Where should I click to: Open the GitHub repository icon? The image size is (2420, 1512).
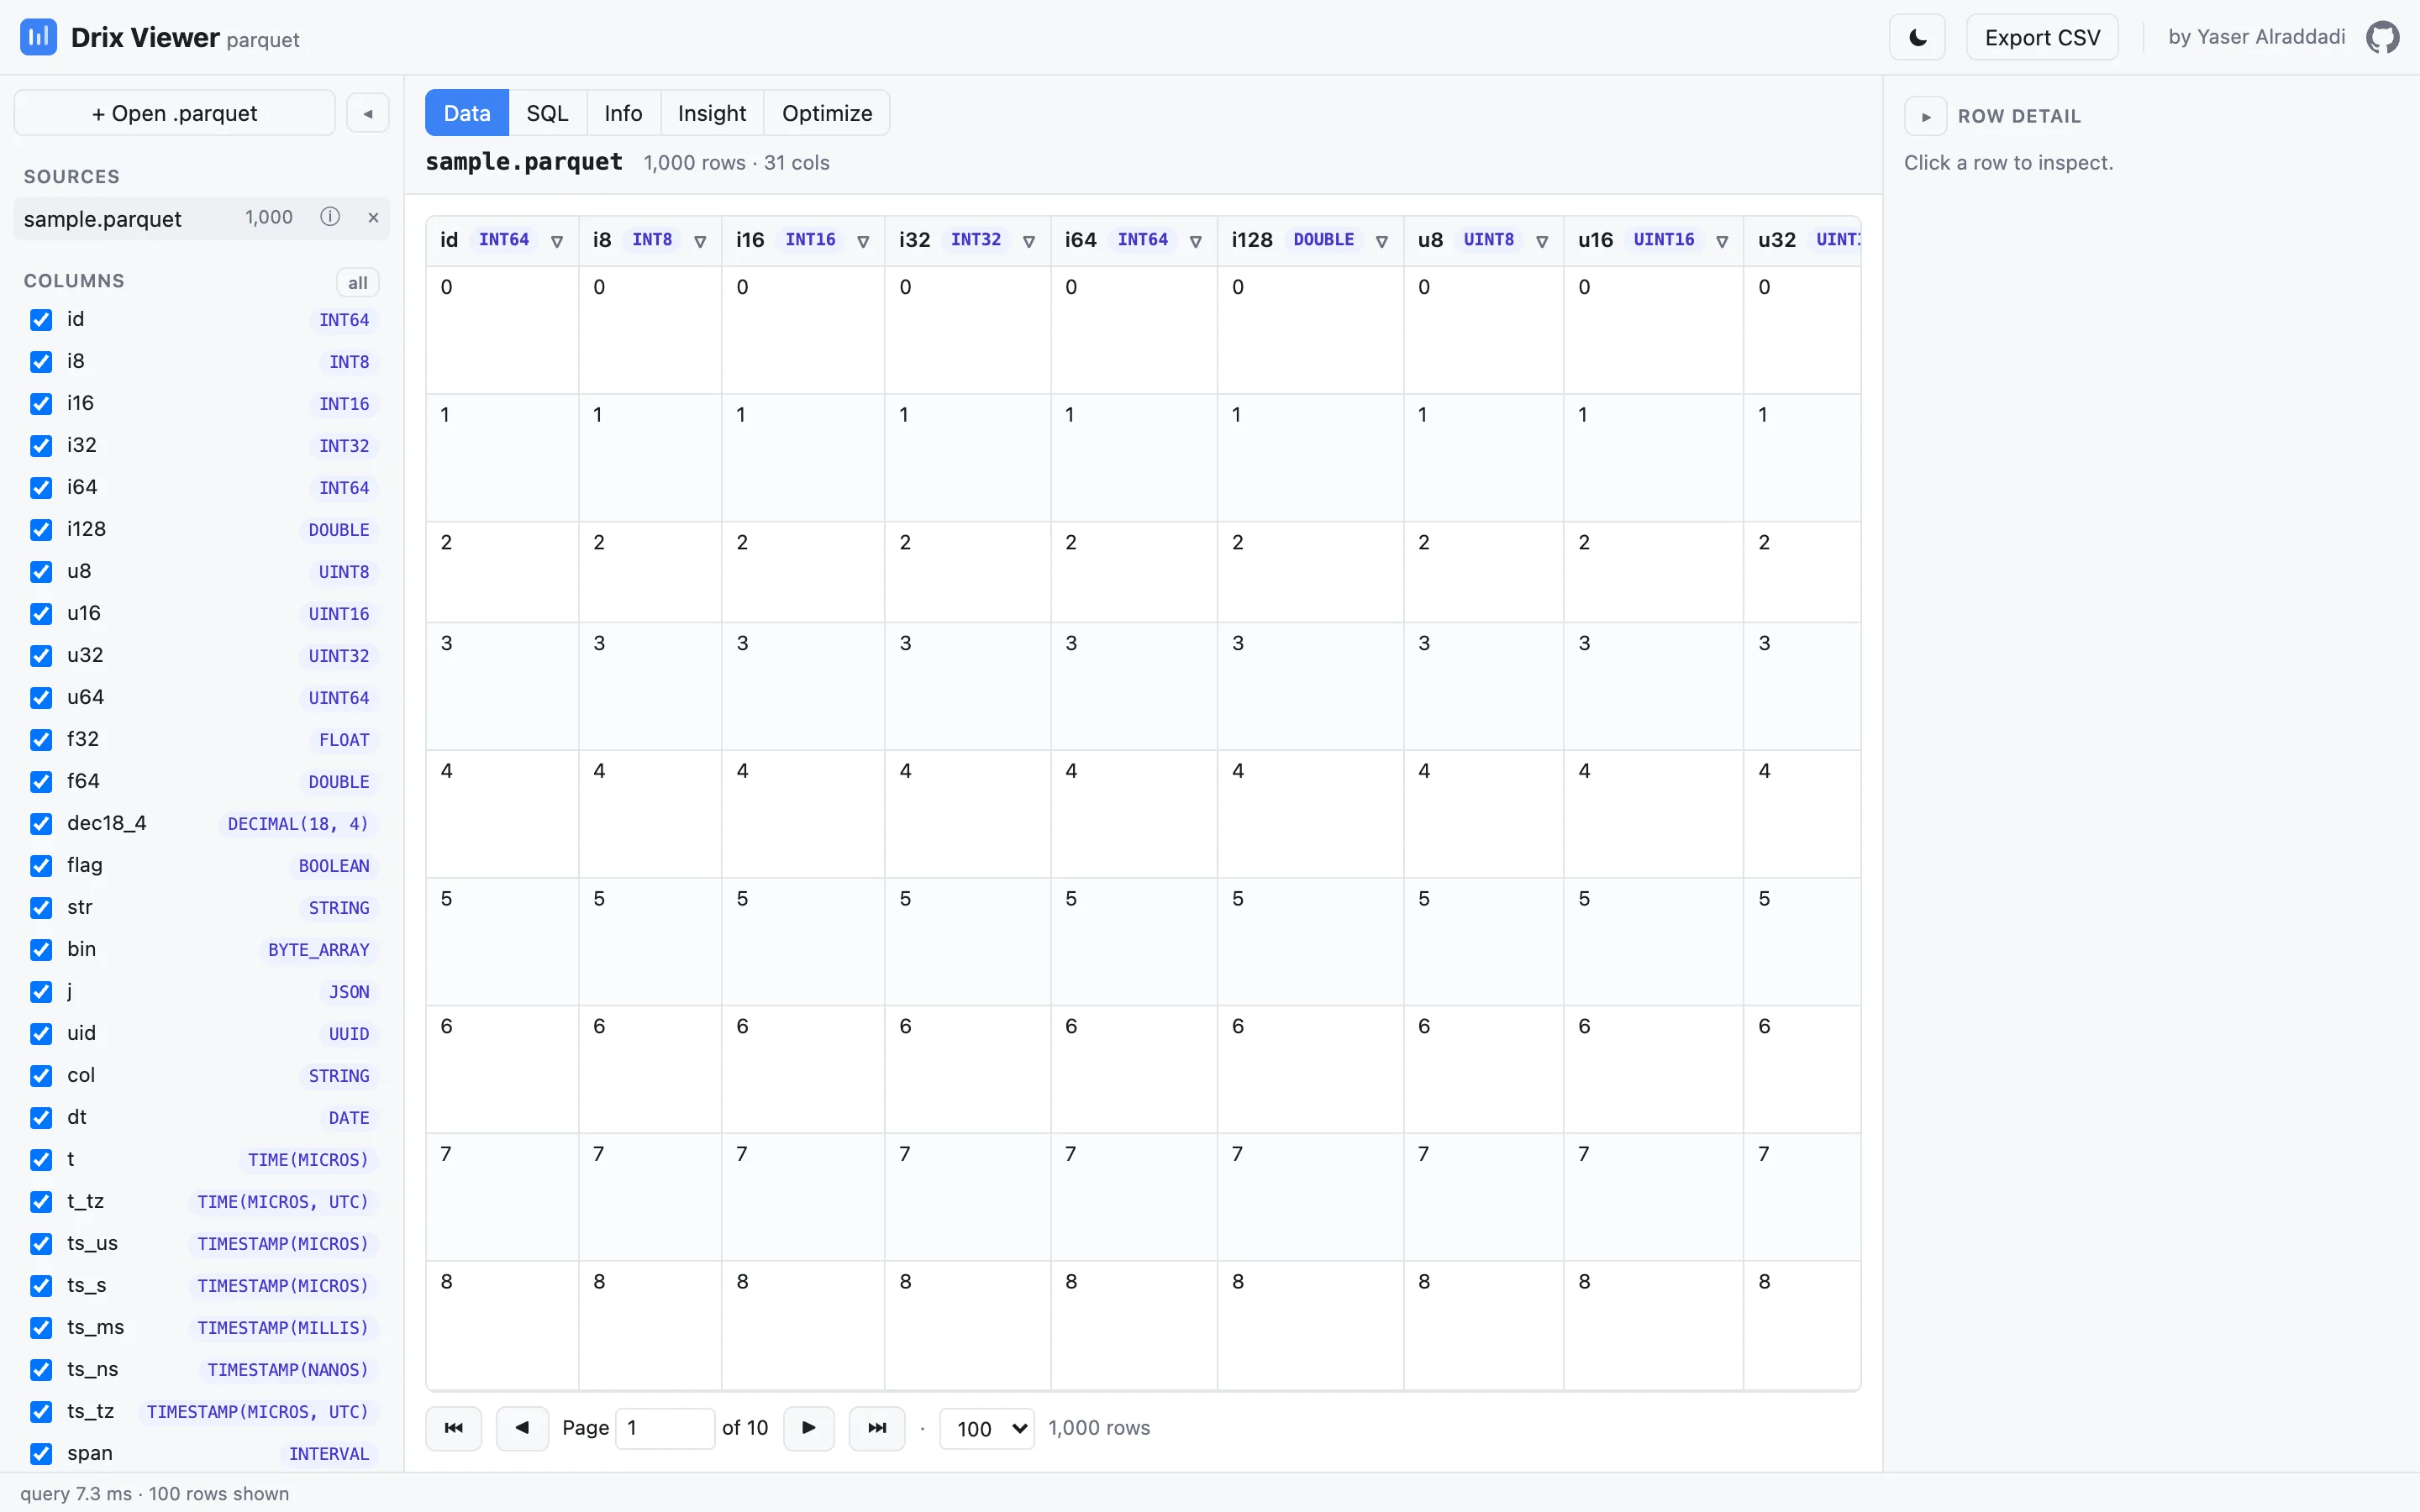[2382, 38]
